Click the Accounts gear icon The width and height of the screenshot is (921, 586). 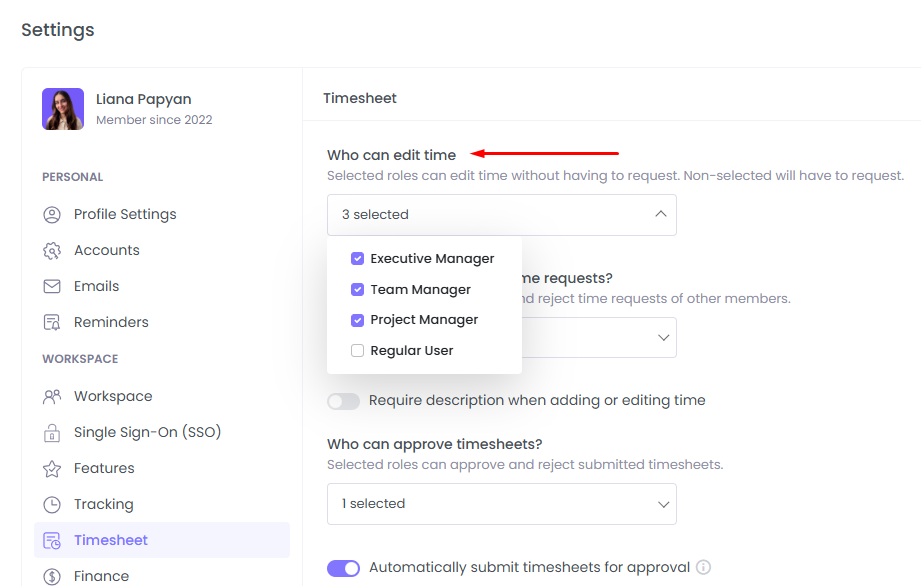point(52,251)
